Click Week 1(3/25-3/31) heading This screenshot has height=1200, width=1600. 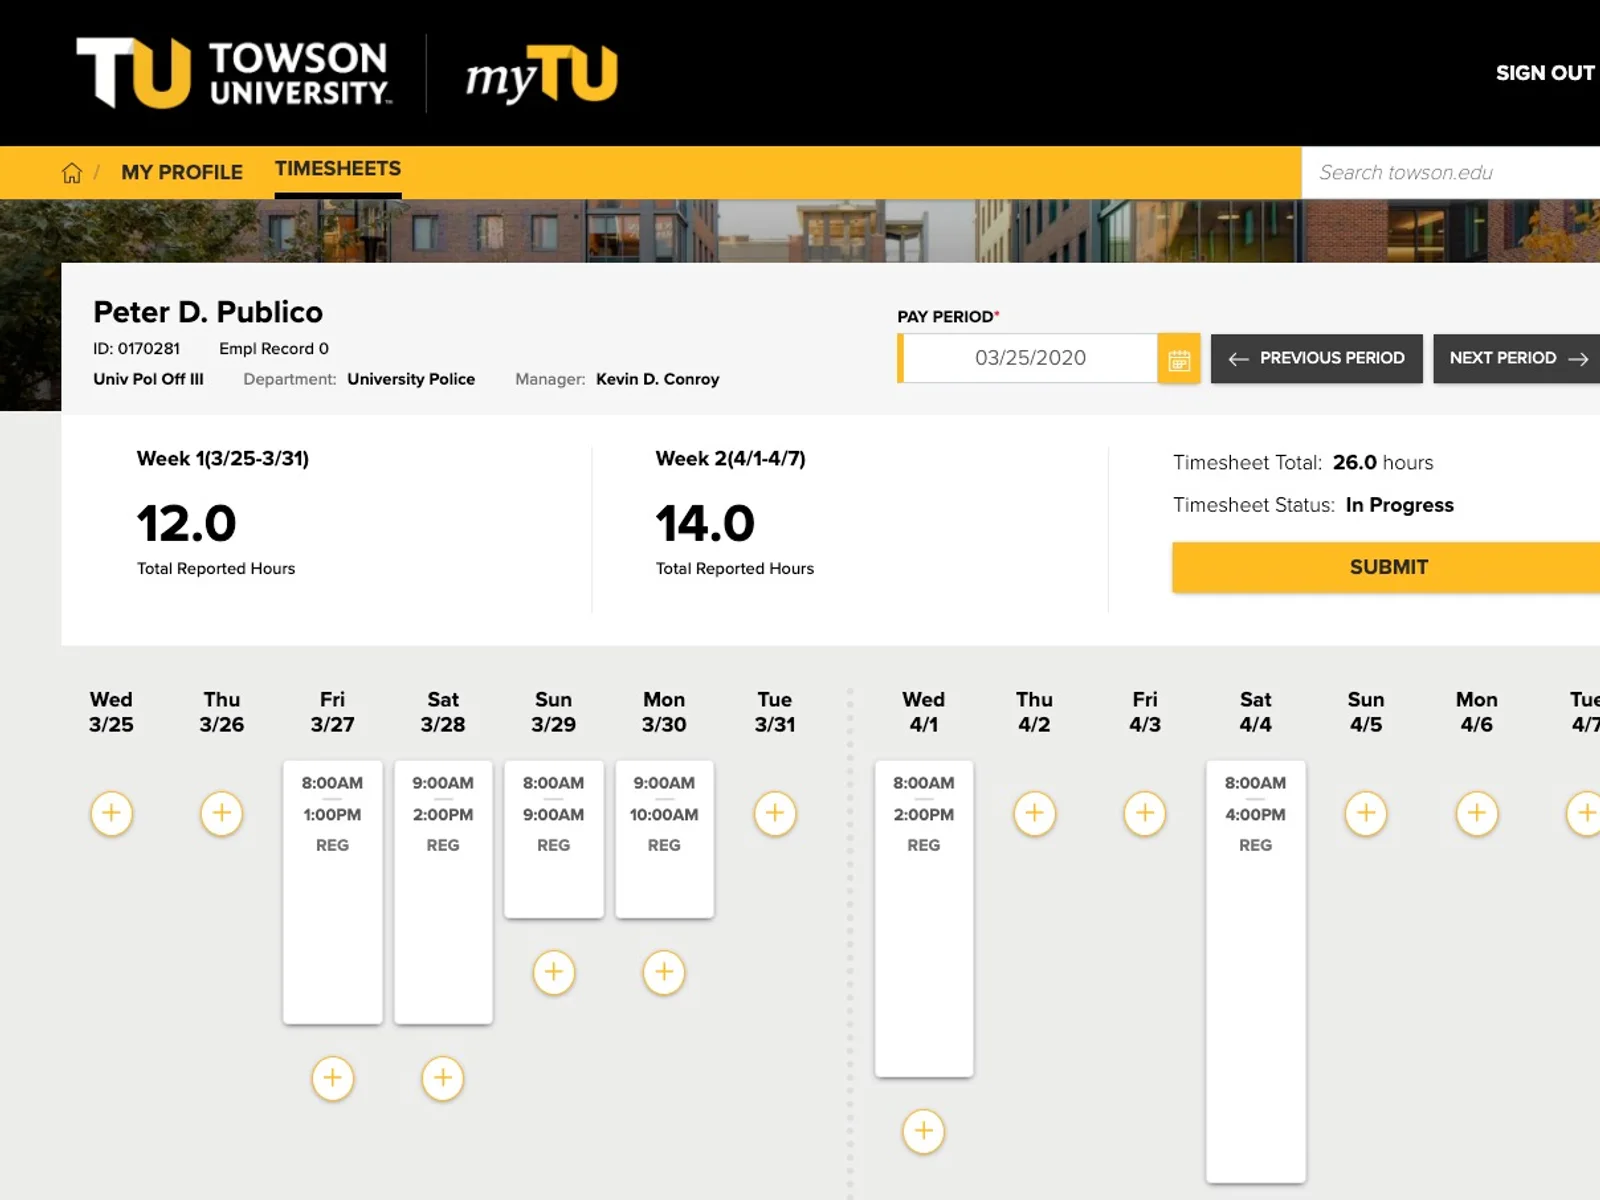tap(223, 459)
